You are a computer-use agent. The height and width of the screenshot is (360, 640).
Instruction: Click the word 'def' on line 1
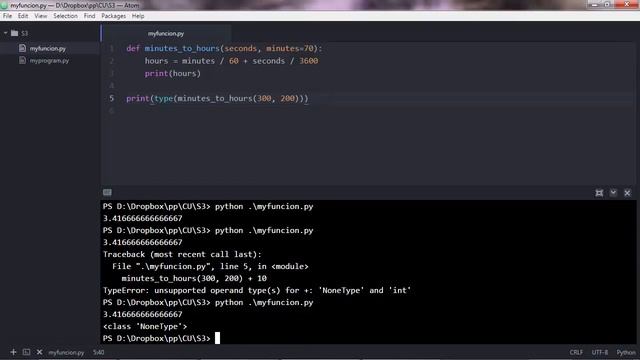pyautogui.click(x=133, y=49)
